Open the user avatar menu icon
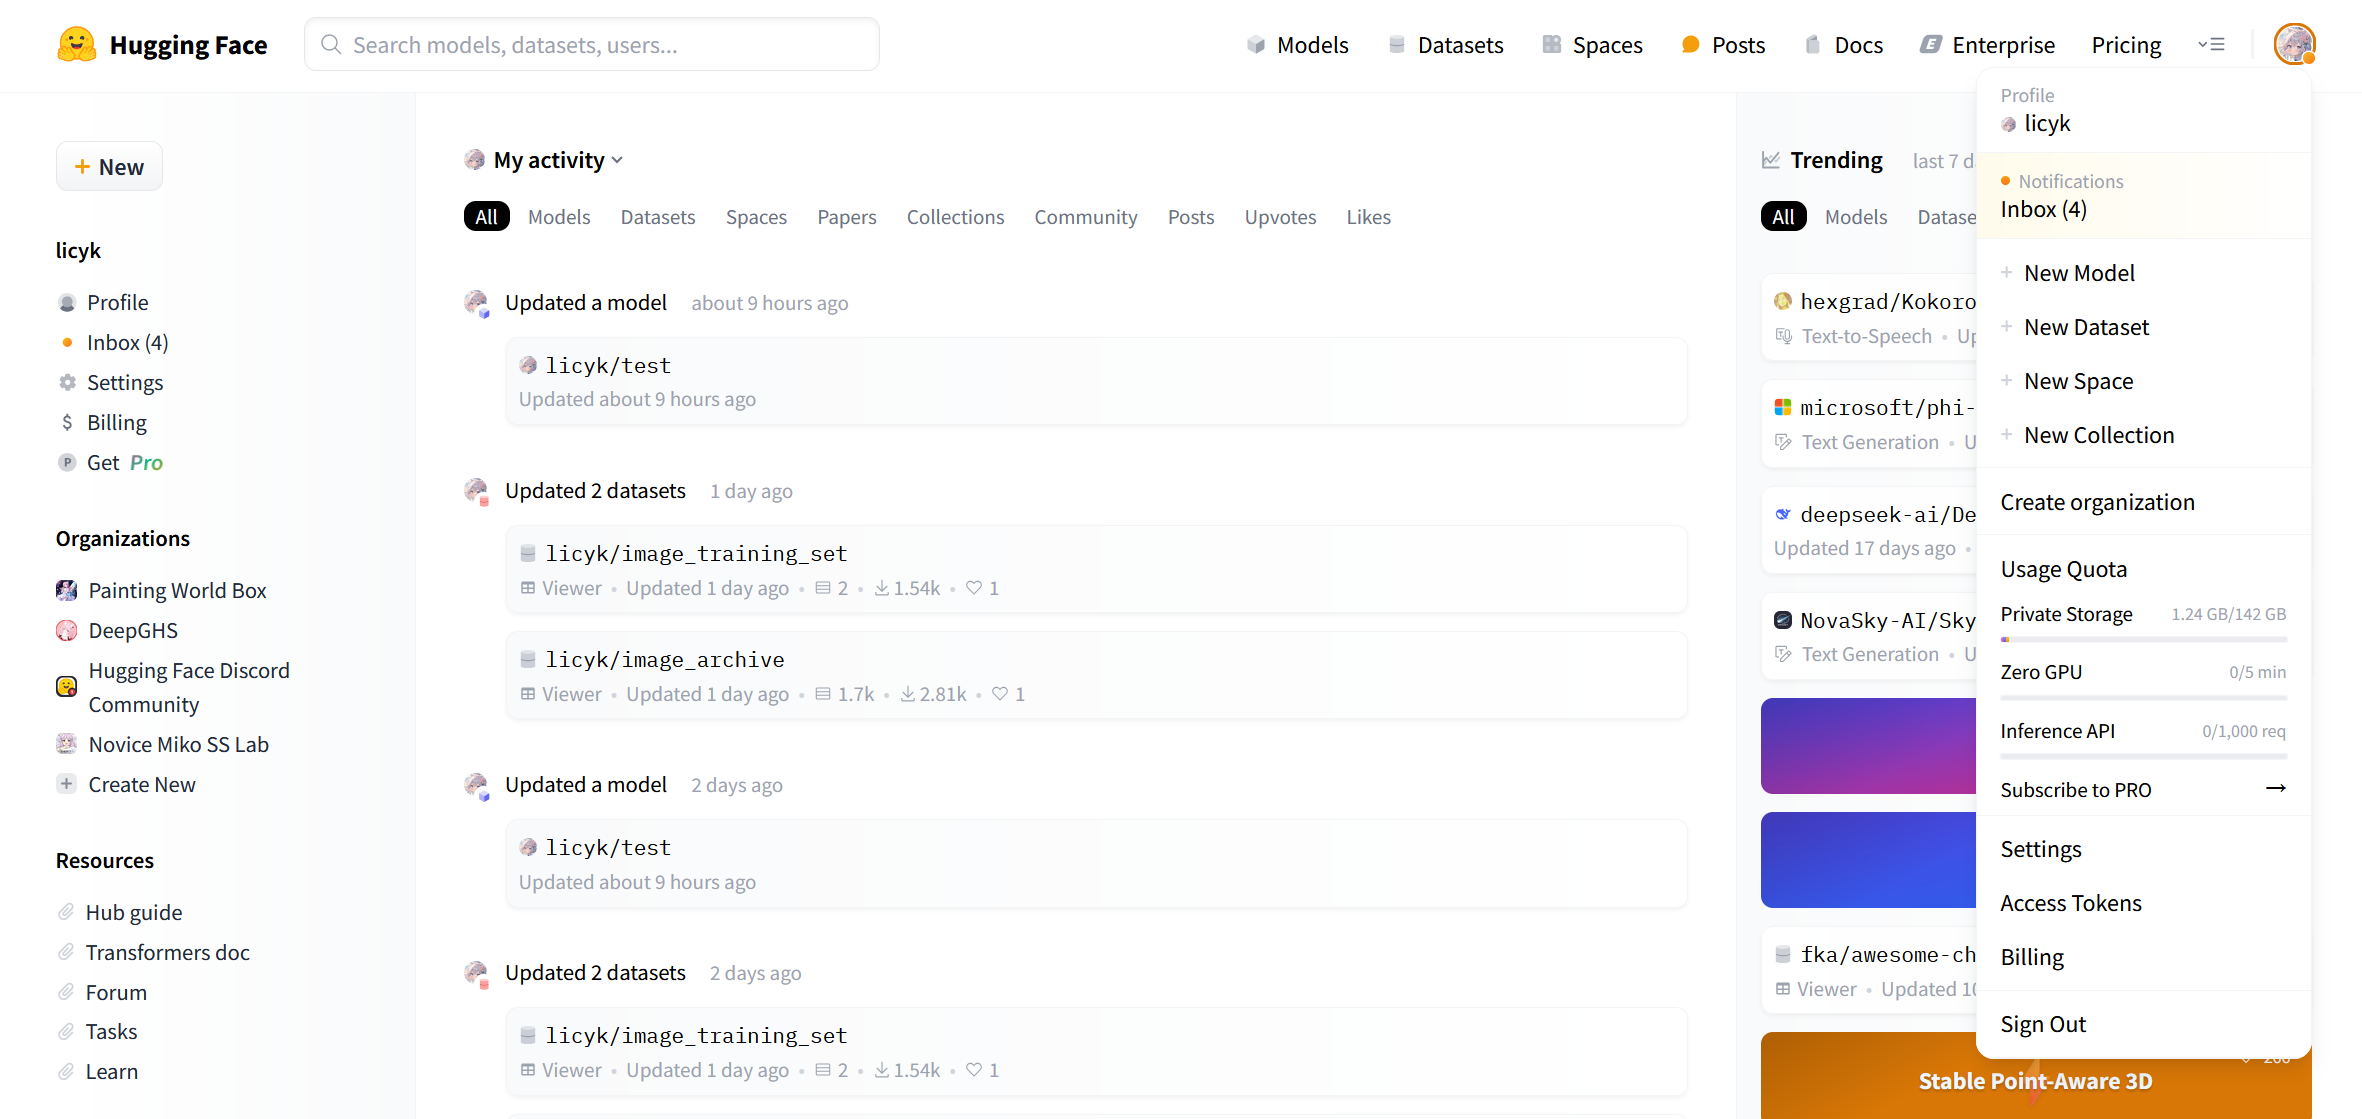Image resolution: width=2362 pixels, height=1119 pixels. [x=2293, y=45]
